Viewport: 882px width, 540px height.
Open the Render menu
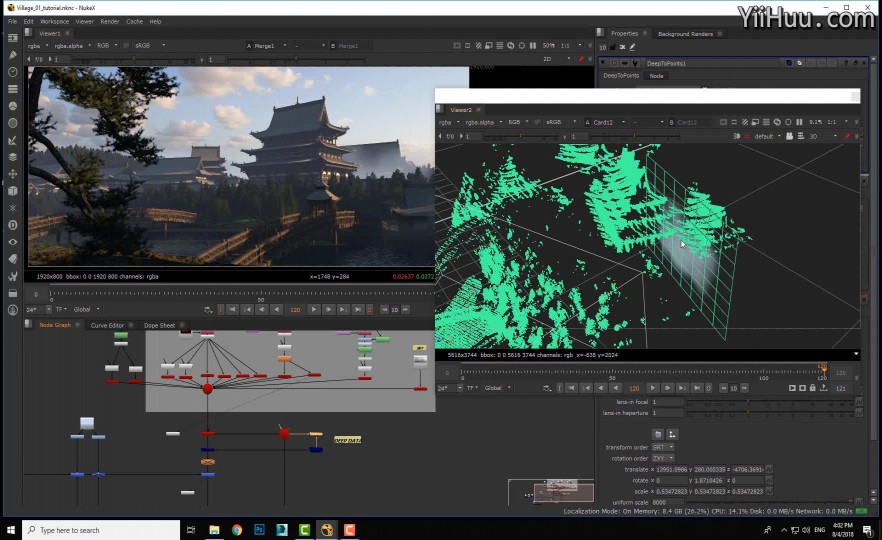110,21
